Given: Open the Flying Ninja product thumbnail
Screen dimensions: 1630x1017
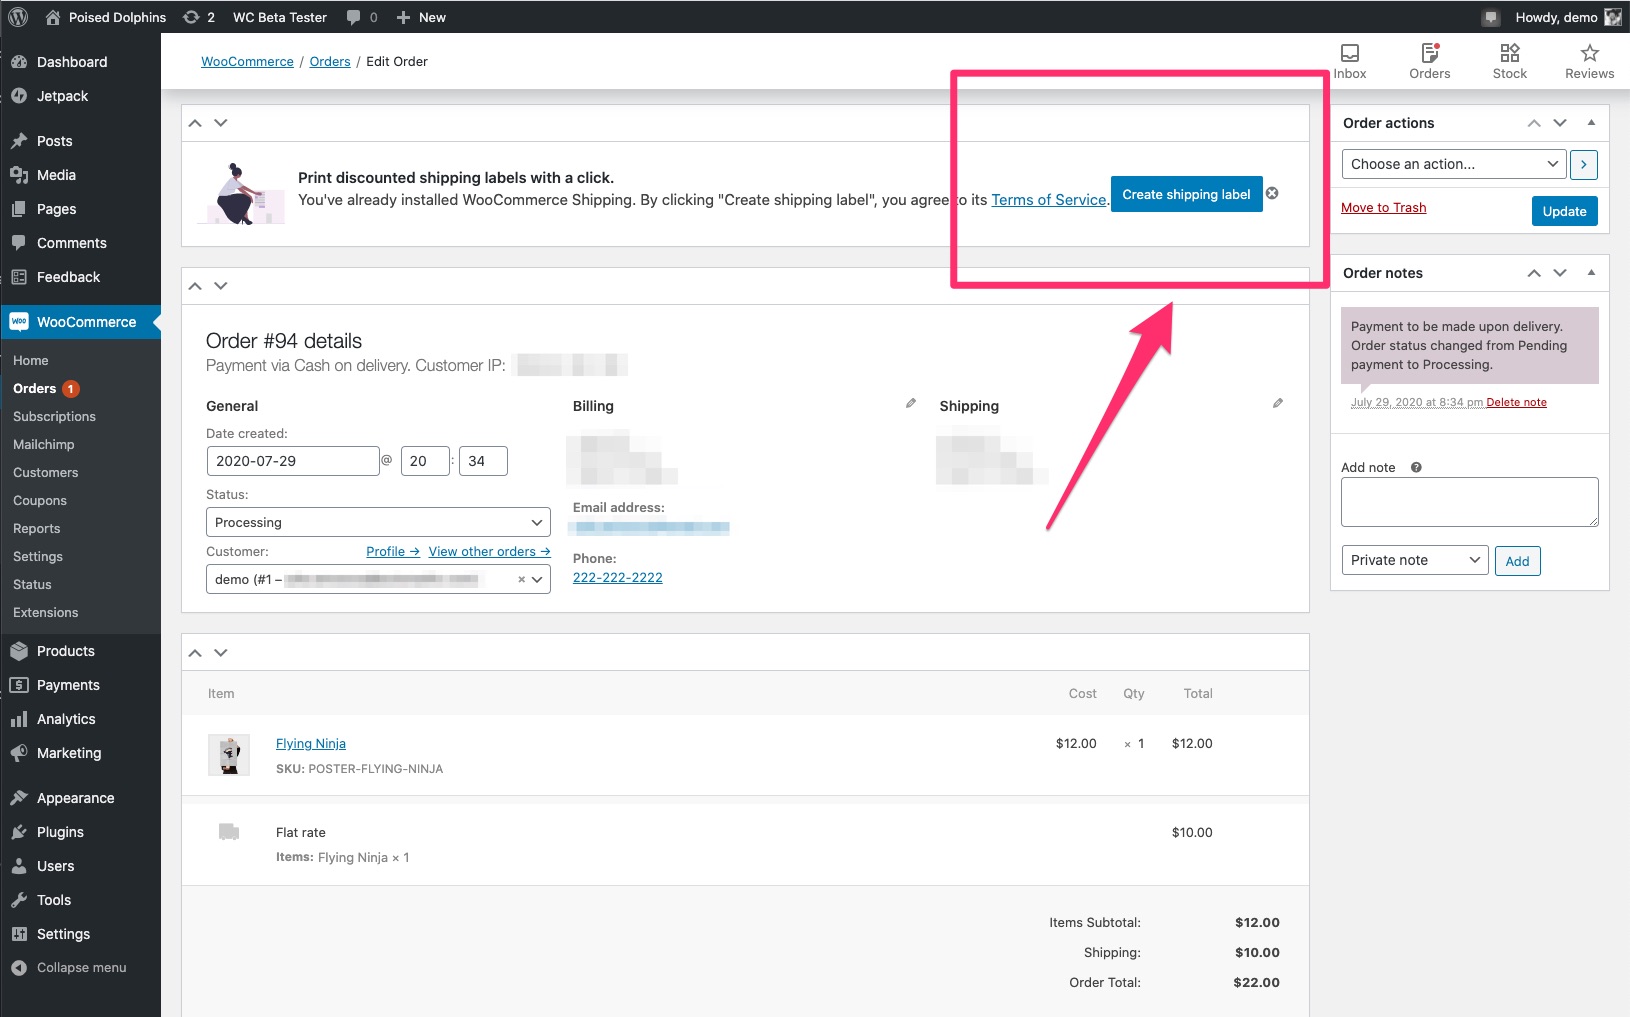Looking at the screenshot, I should (229, 755).
